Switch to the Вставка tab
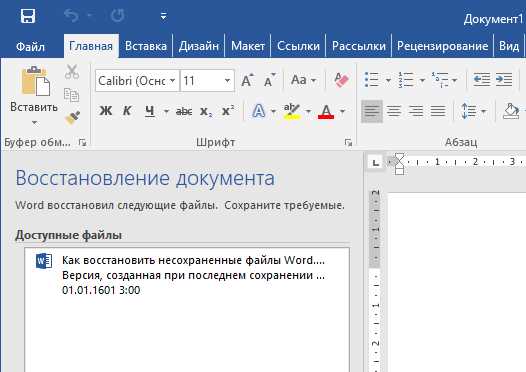The image size is (526, 372). (146, 46)
